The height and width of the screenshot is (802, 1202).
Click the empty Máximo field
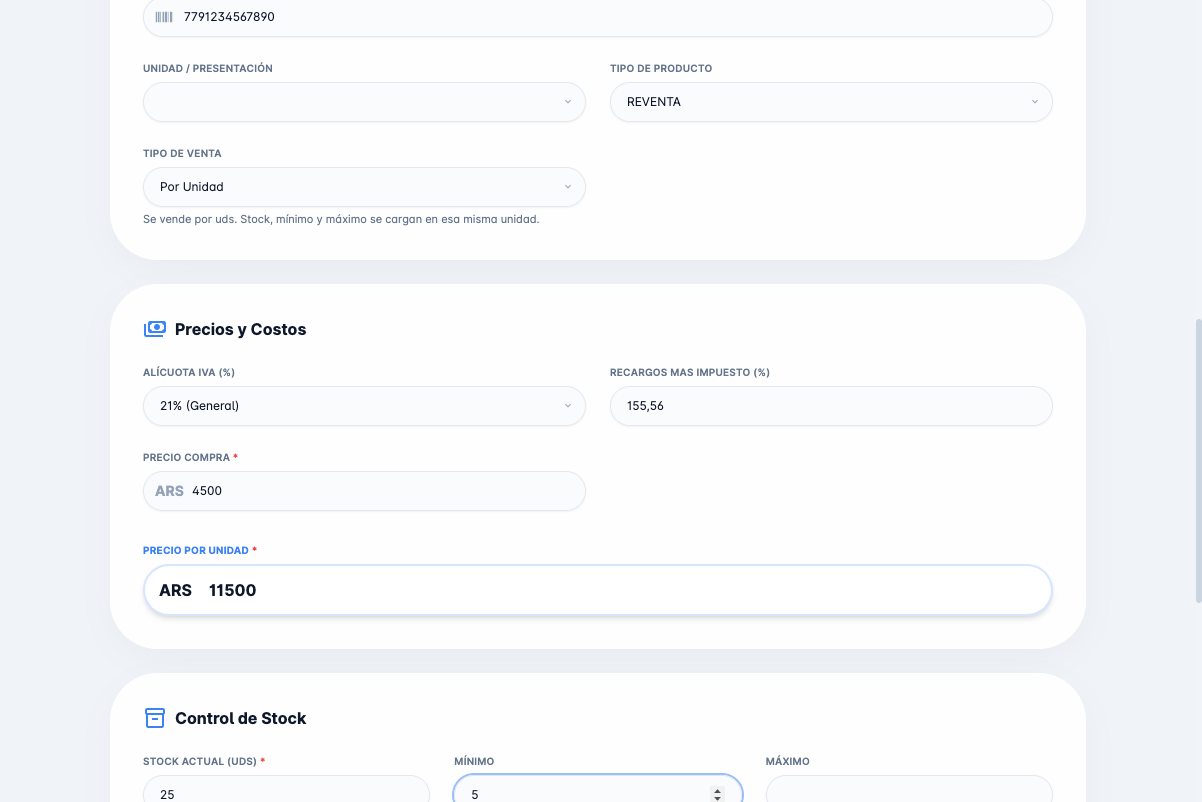[909, 789]
